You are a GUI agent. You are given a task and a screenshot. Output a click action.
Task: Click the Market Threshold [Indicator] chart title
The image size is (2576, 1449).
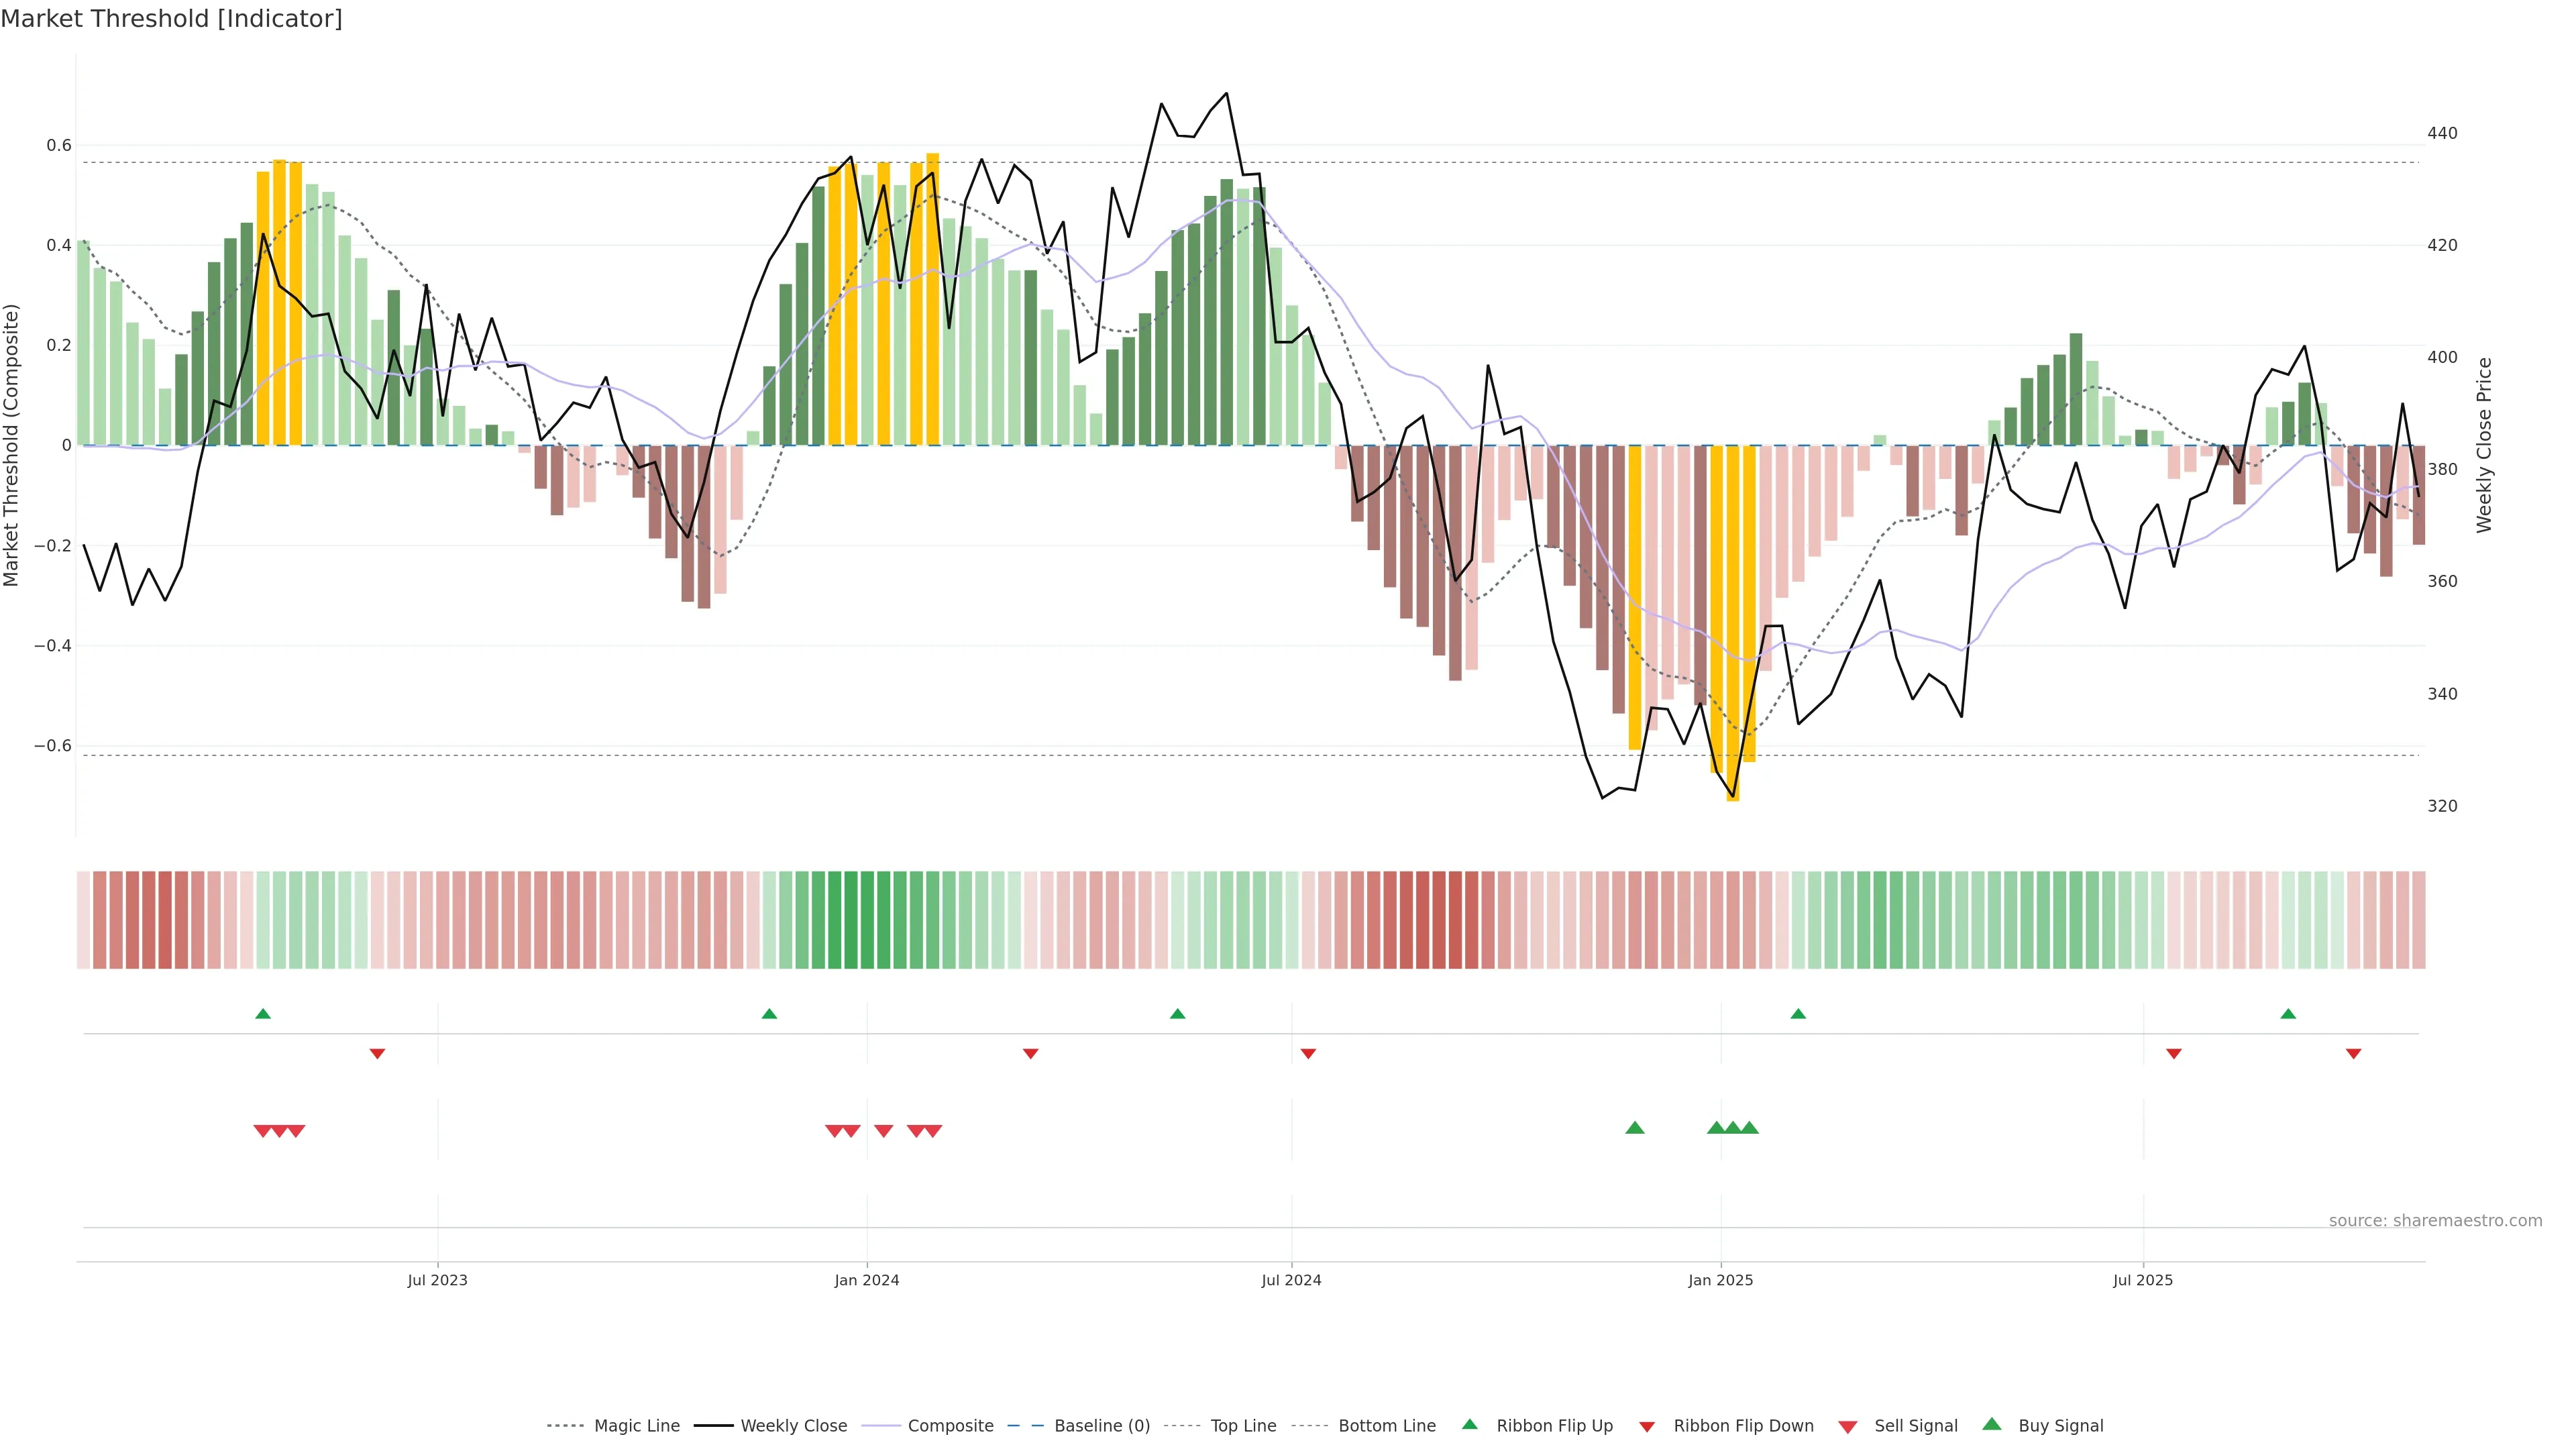point(171,19)
